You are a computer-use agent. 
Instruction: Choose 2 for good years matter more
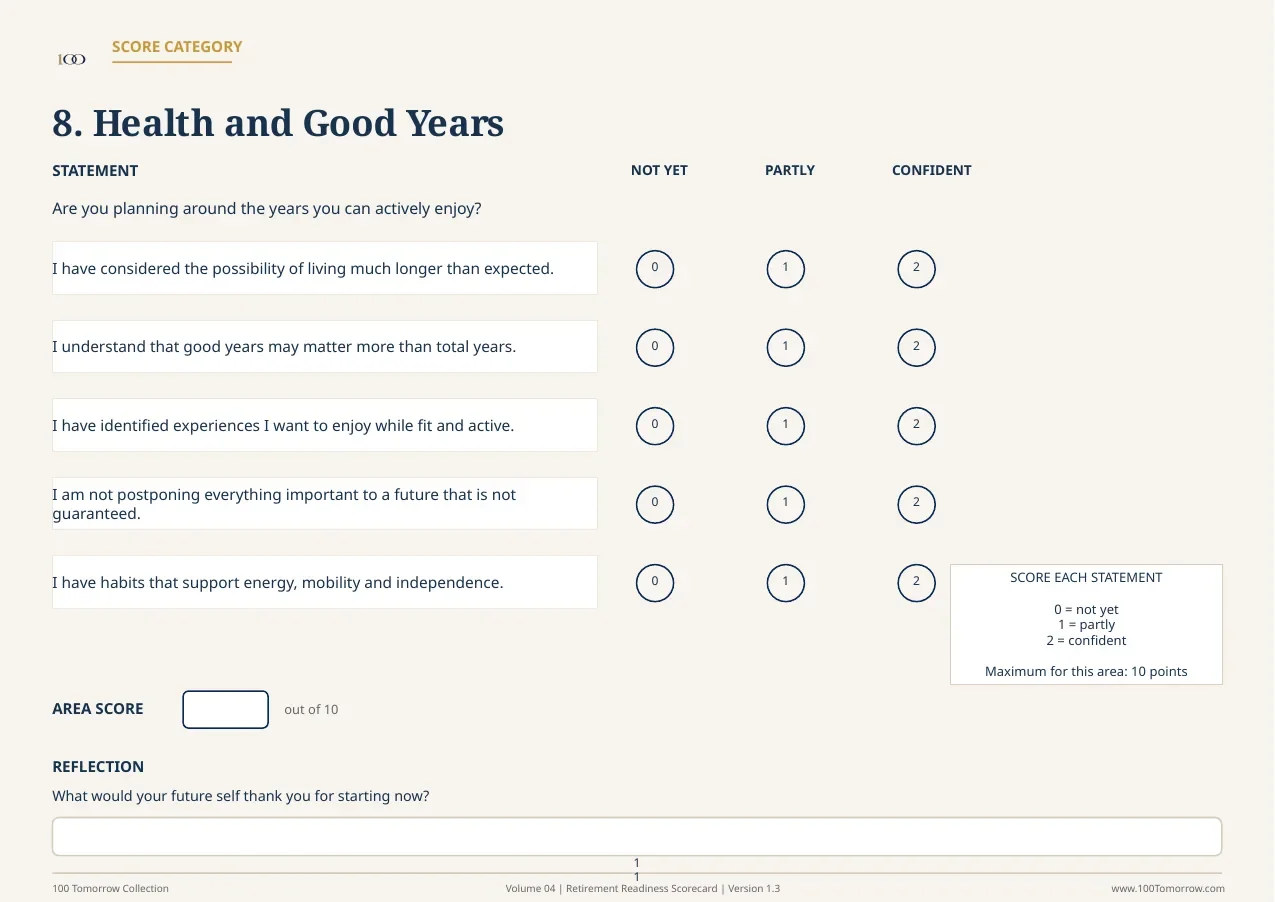(x=916, y=347)
